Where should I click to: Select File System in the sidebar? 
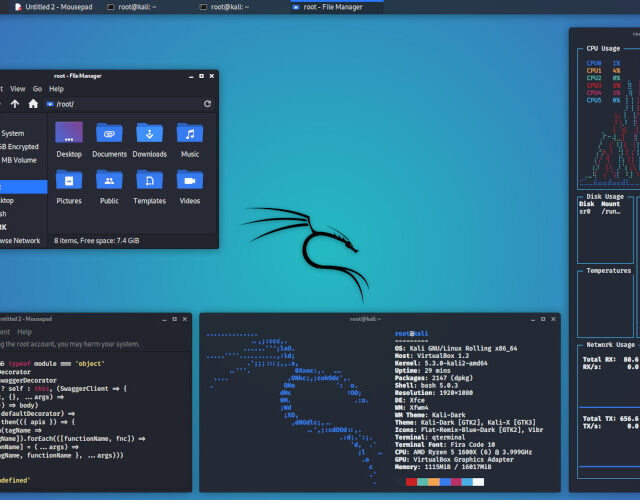coord(22,133)
